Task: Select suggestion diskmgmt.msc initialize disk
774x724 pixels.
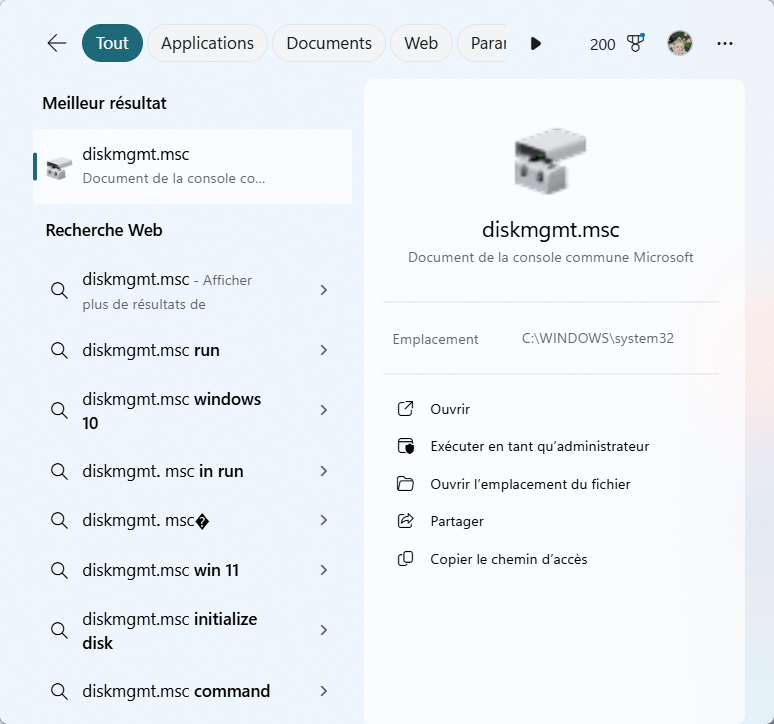Action: [193, 631]
